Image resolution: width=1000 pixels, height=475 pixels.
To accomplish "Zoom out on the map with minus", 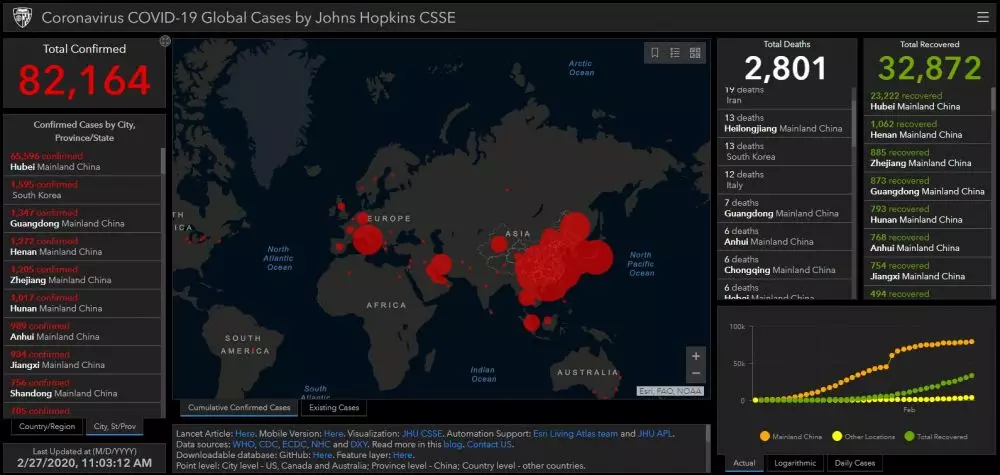I will coord(696,374).
